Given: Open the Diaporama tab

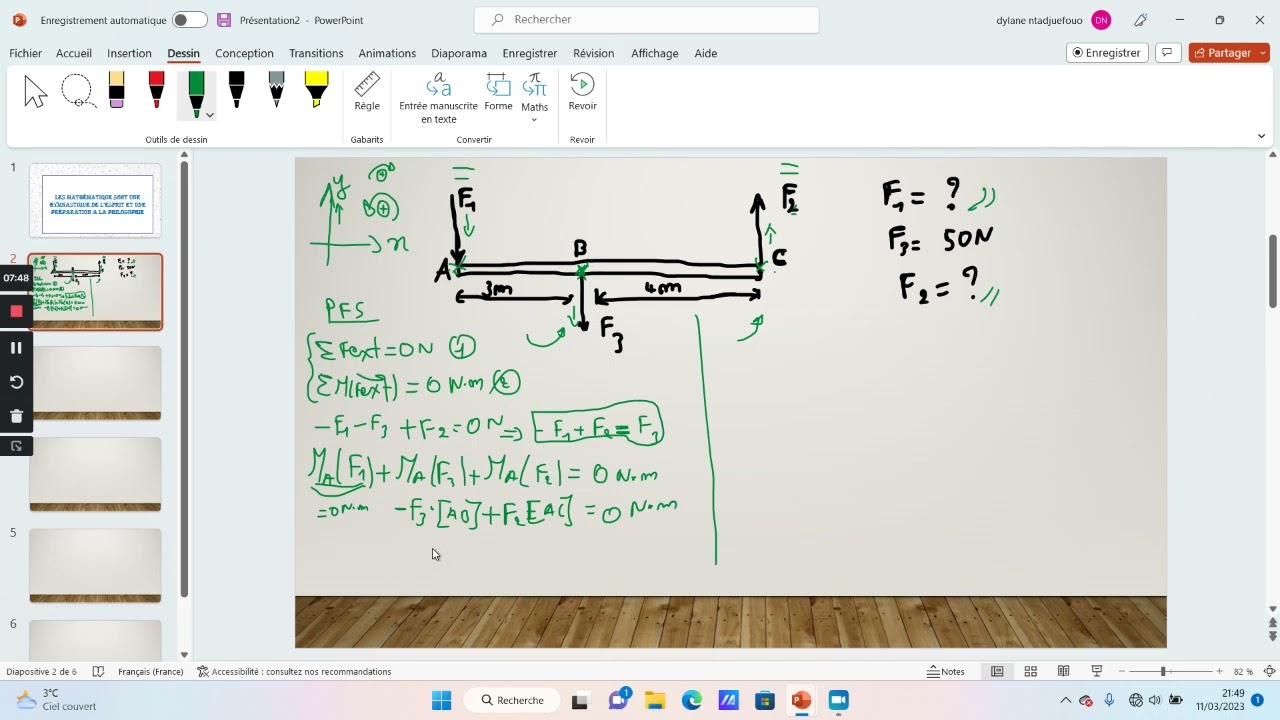Looking at the screenshot, I should [459, 53].
